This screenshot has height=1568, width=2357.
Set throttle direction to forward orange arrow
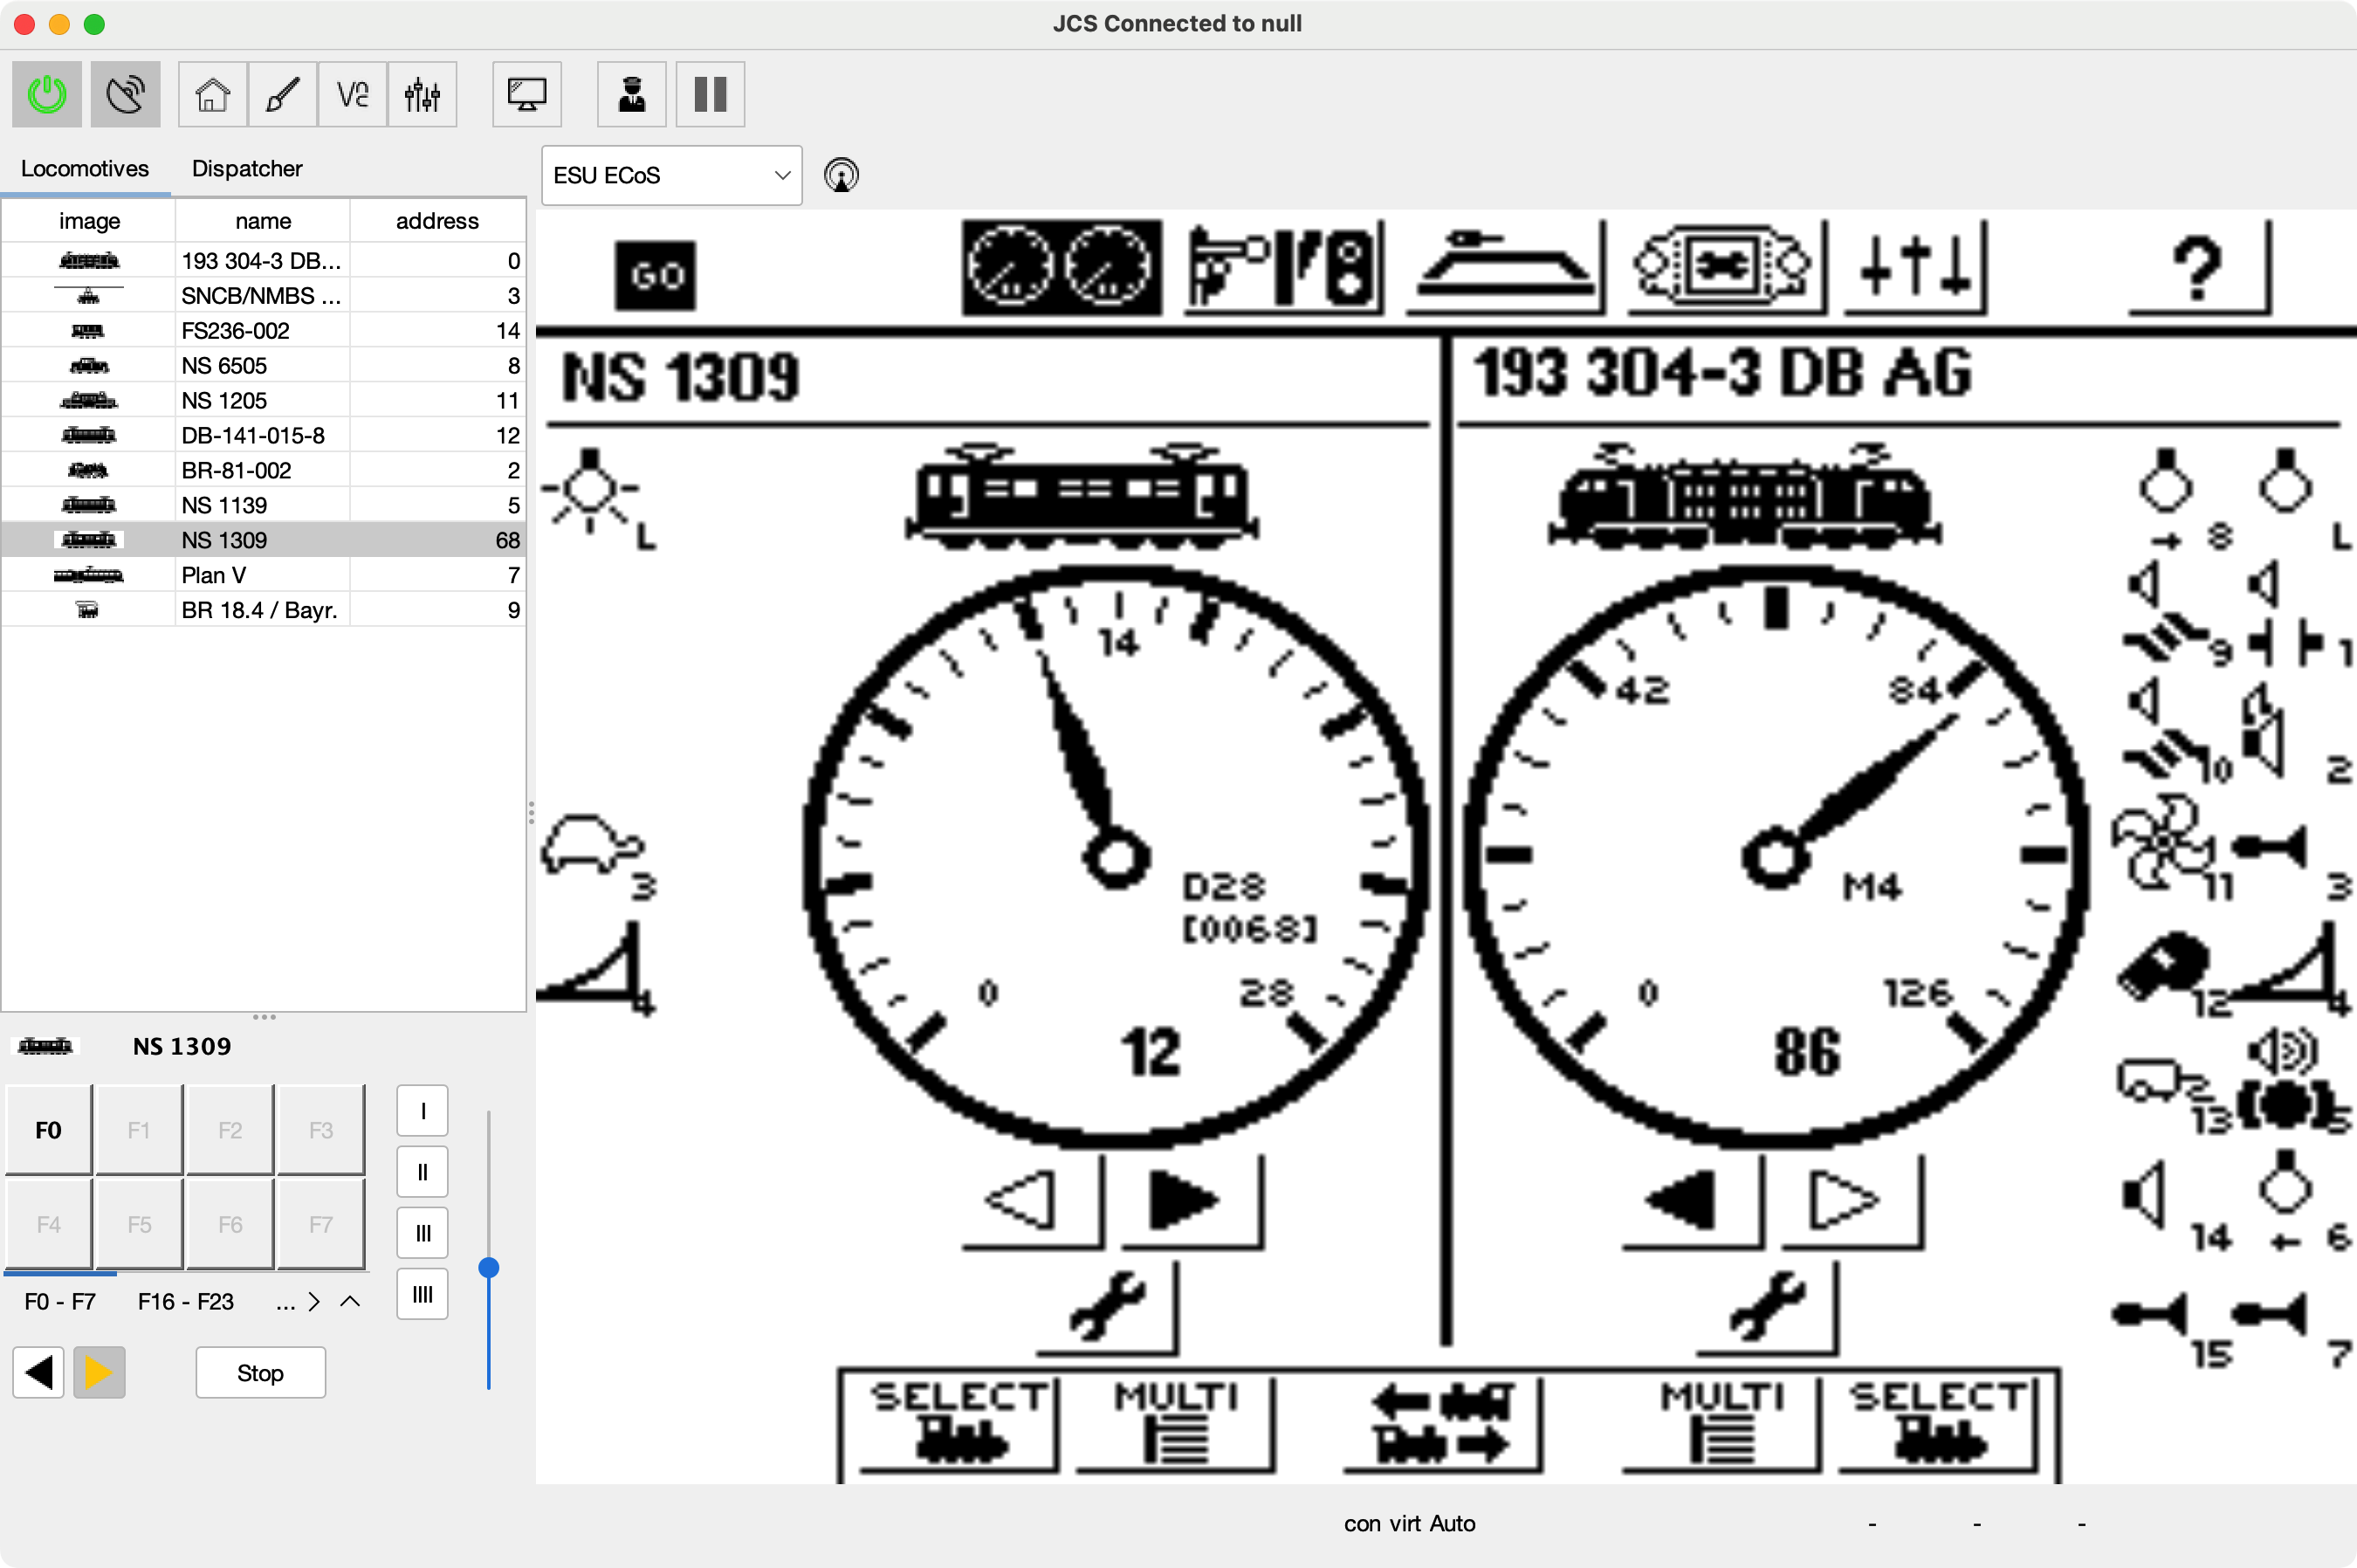(99, 1372)
